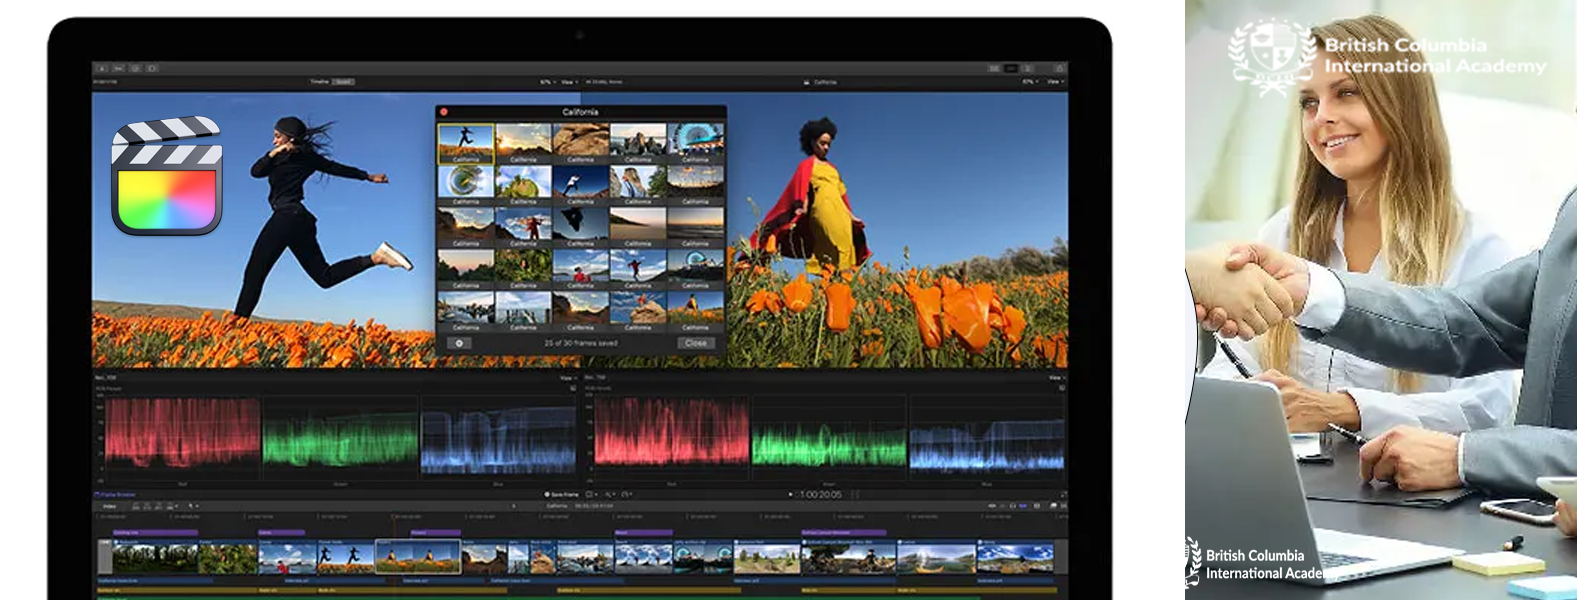The height and width of the screenshot is (600, 1577).
Task: Click the share icon in top toolbar
Action: (1059, 68)
